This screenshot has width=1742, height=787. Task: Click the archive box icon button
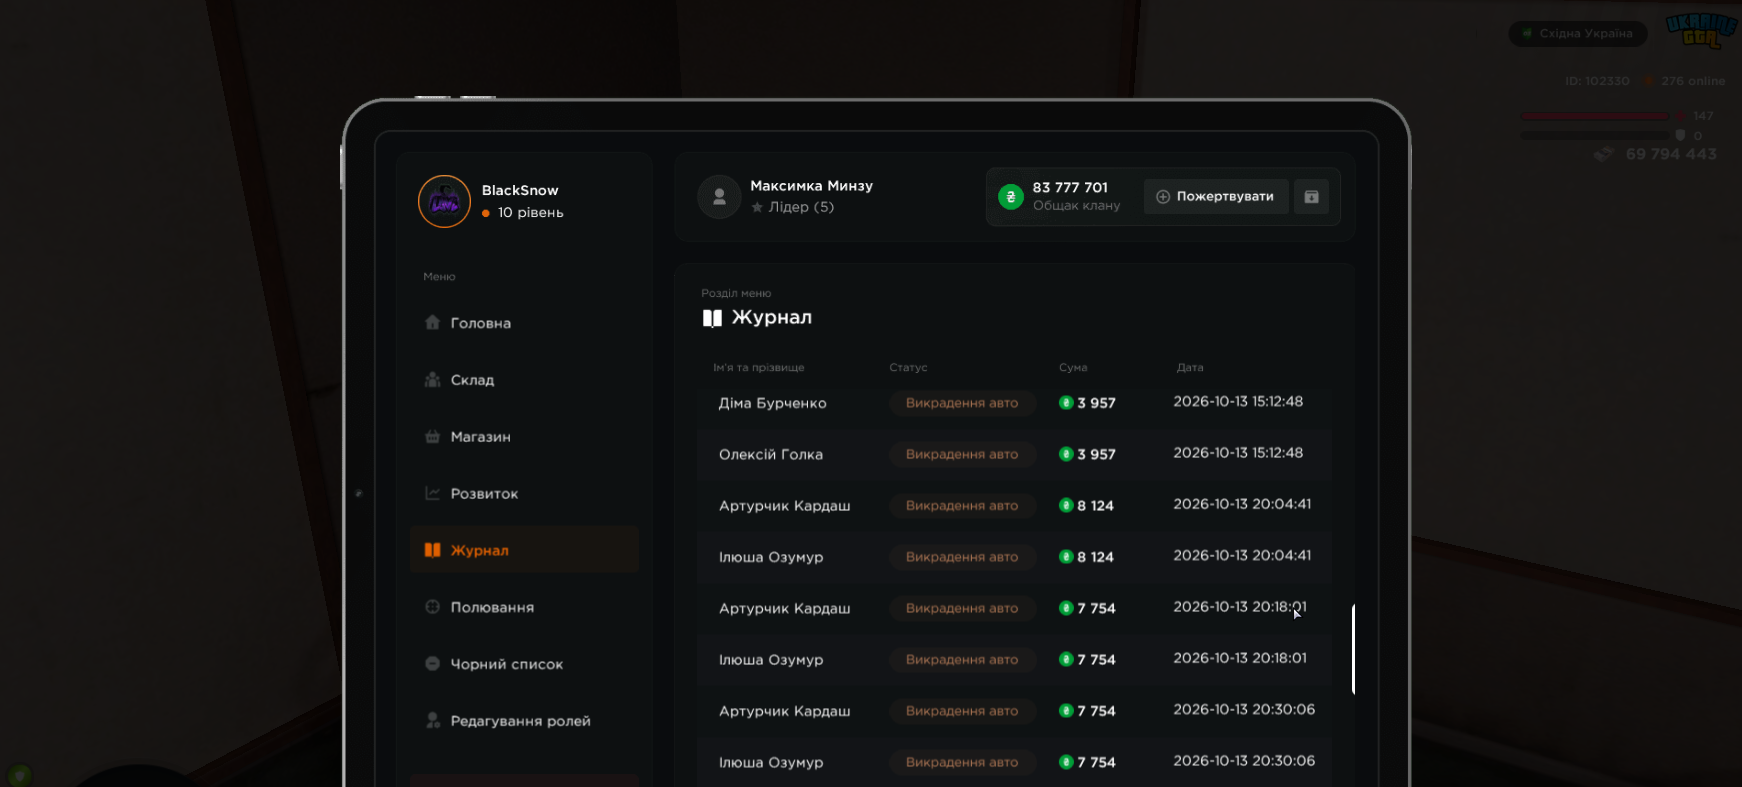(1311, 197)
